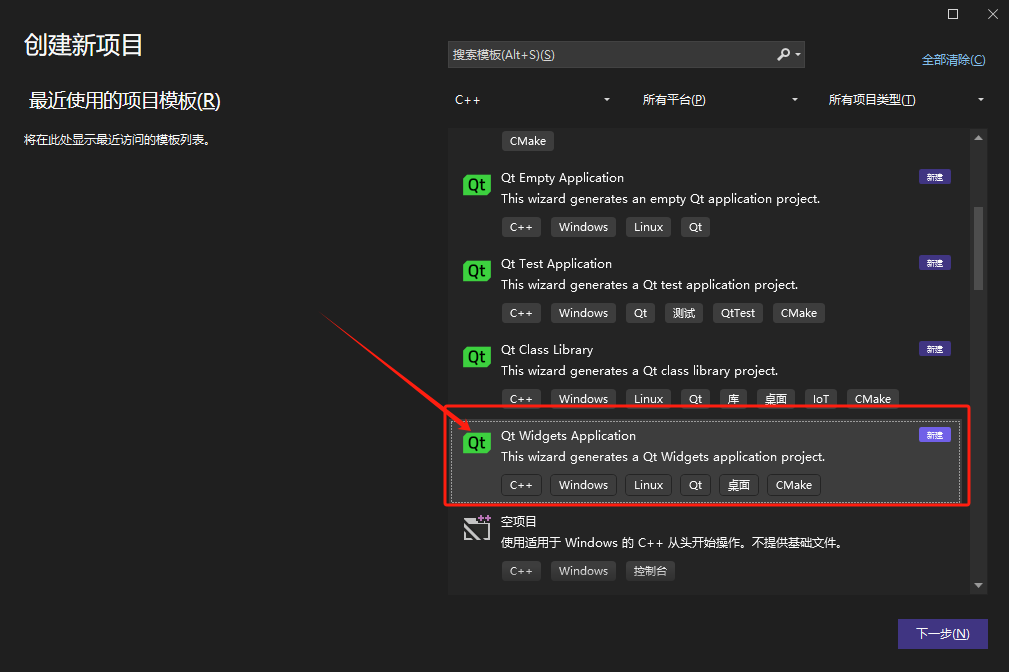Click the template list scrollbar thumb
Viewport: 1009px width, 672px height.
click(x=978, y=248)
